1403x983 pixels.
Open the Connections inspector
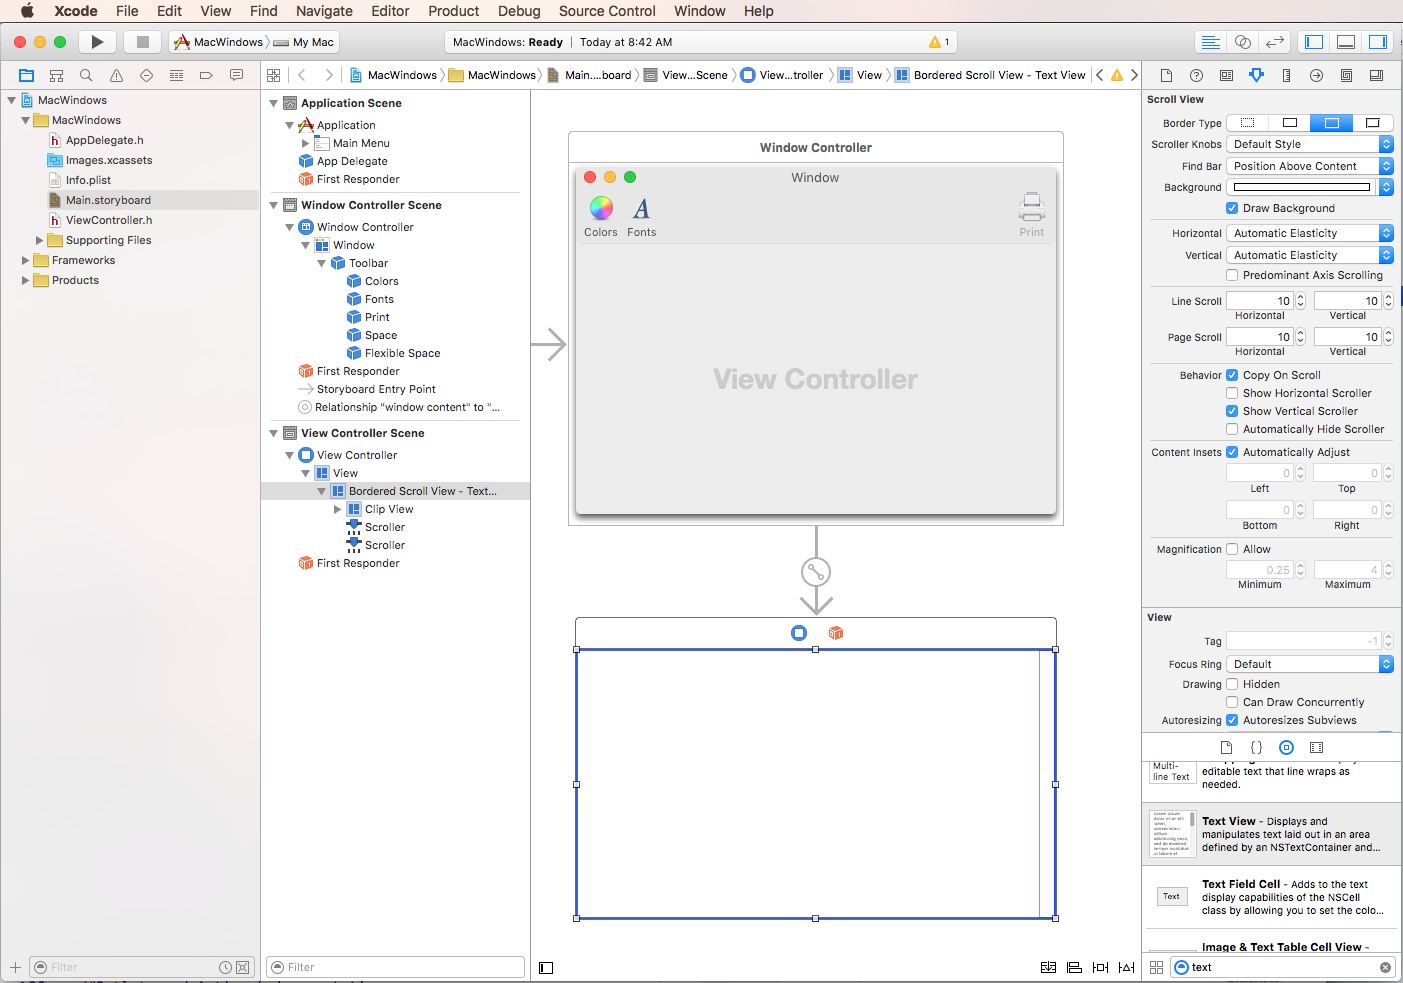1316,75
